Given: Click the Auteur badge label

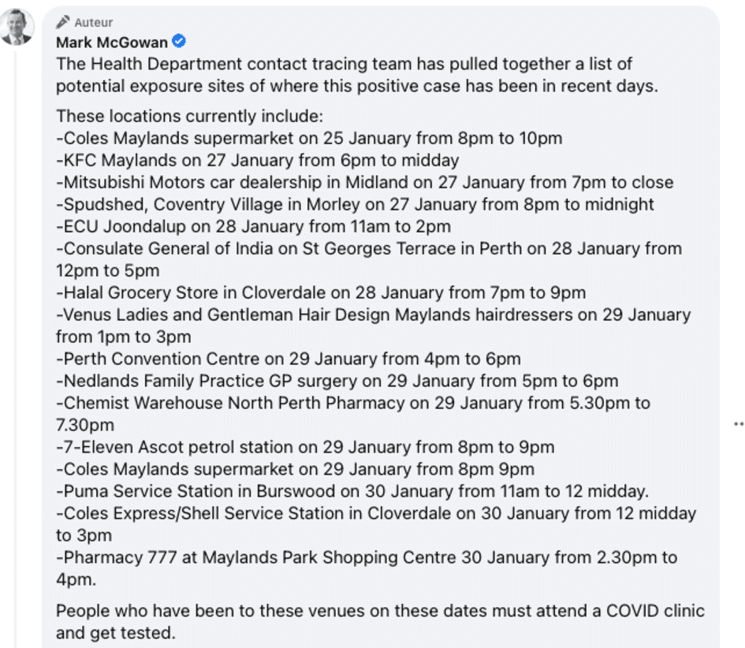Looking at the screenshot, I should pos(94,22).
